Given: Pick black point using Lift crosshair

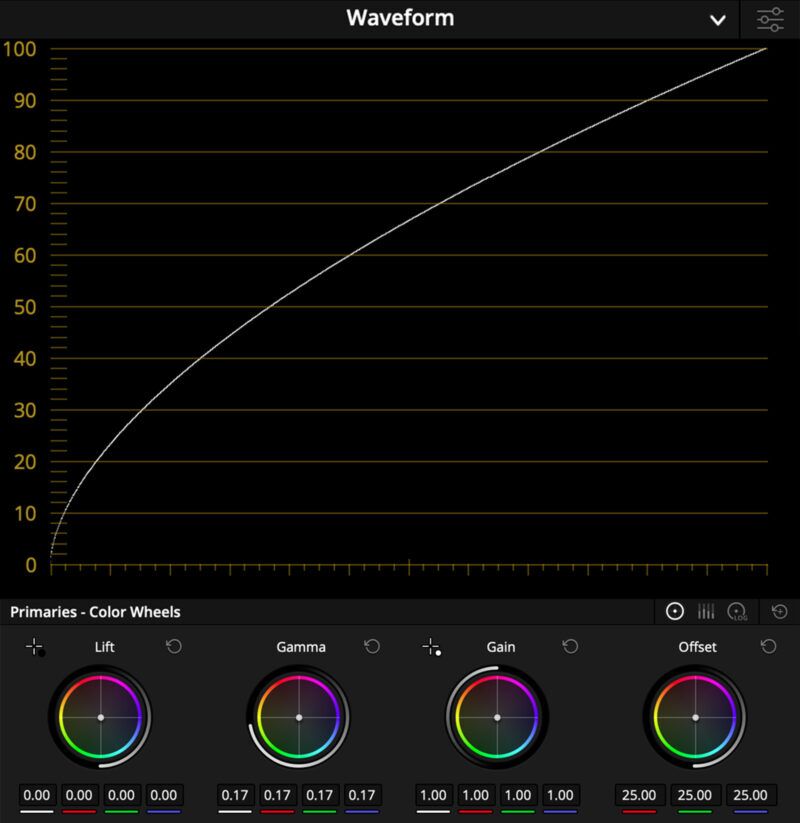Looking at the screenshot, I should pos(35,647).
